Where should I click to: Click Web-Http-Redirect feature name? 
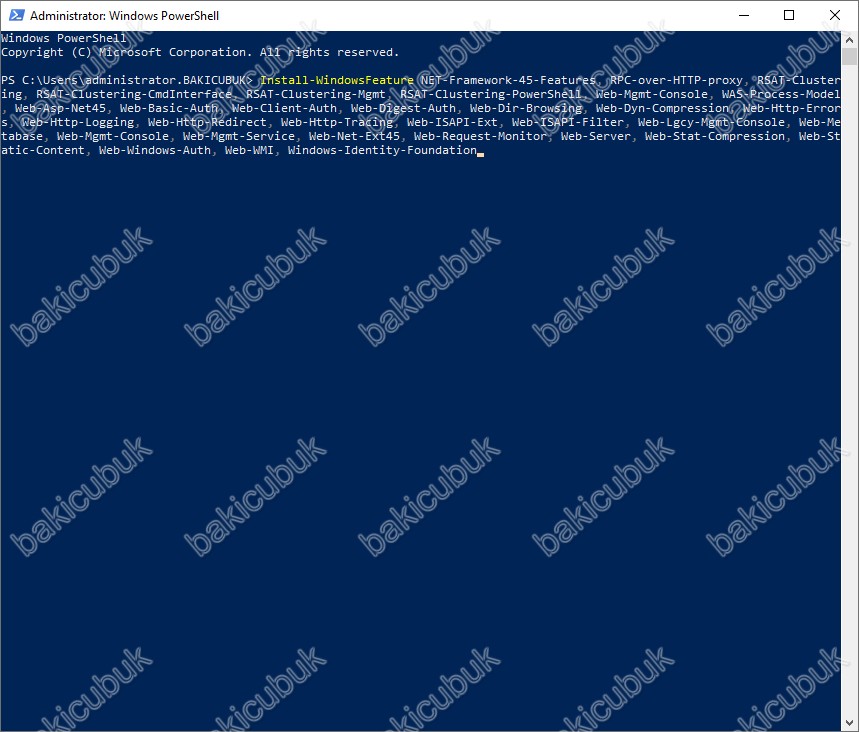coord(207,122)
